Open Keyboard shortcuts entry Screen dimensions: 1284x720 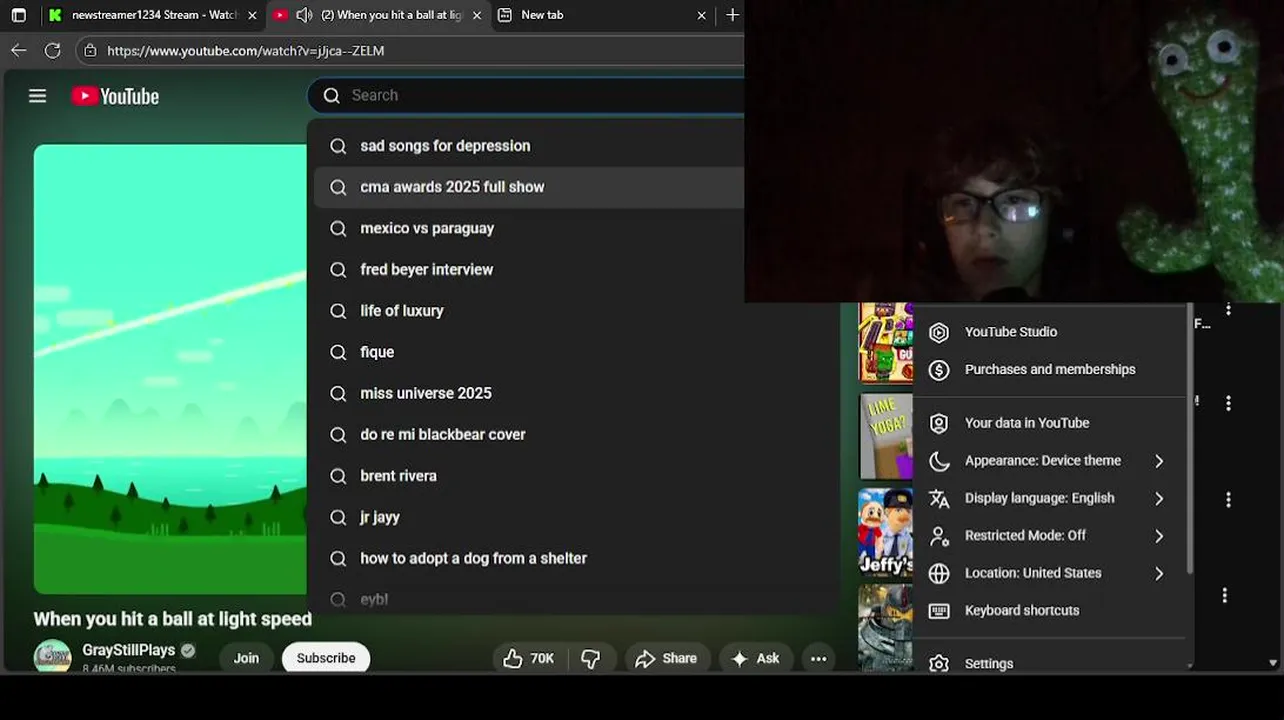coord(1050,610)
